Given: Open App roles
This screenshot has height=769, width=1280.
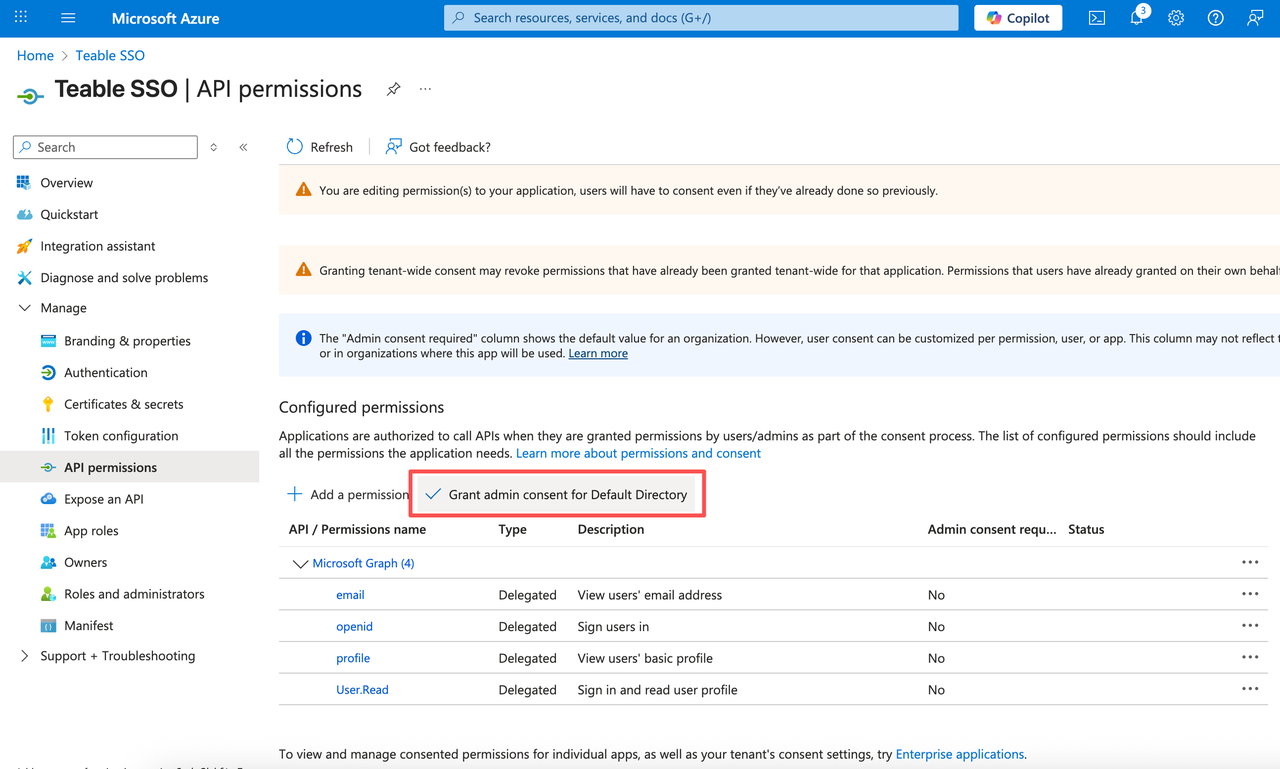Looking at the screenshot, I should coord(91,531).
